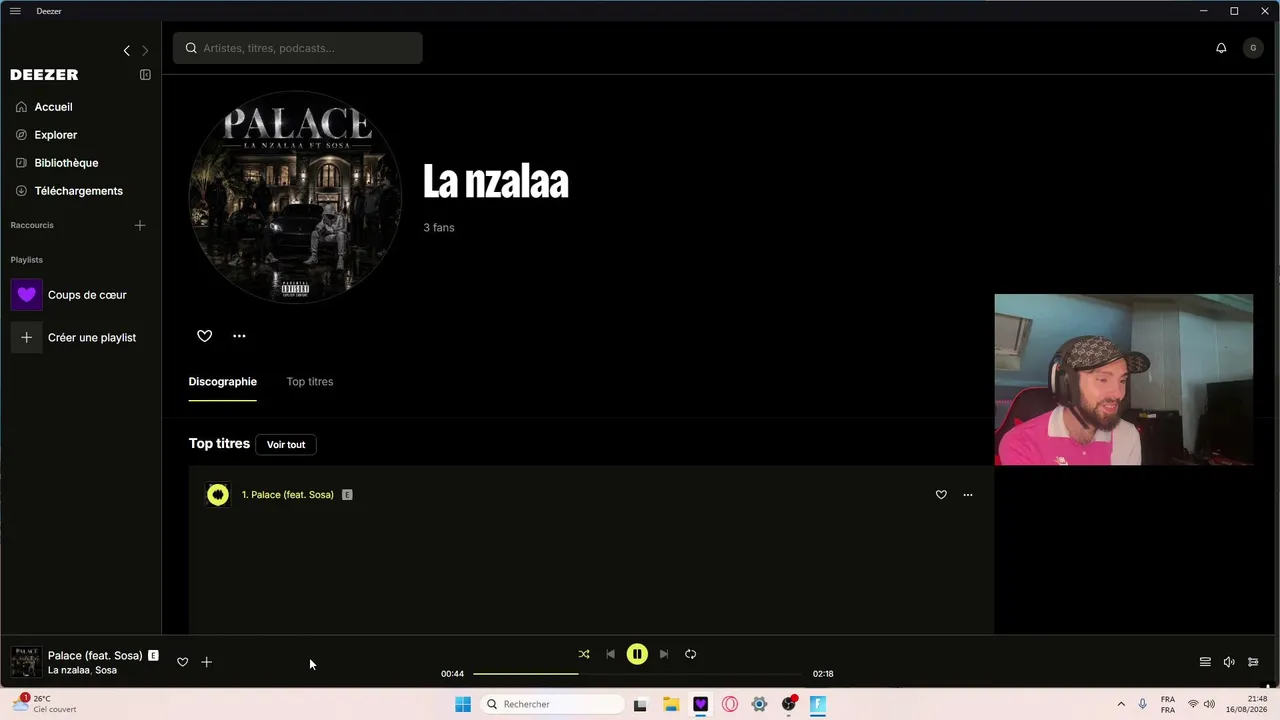Open the Deezer hamburger menu

coord(15,11)
